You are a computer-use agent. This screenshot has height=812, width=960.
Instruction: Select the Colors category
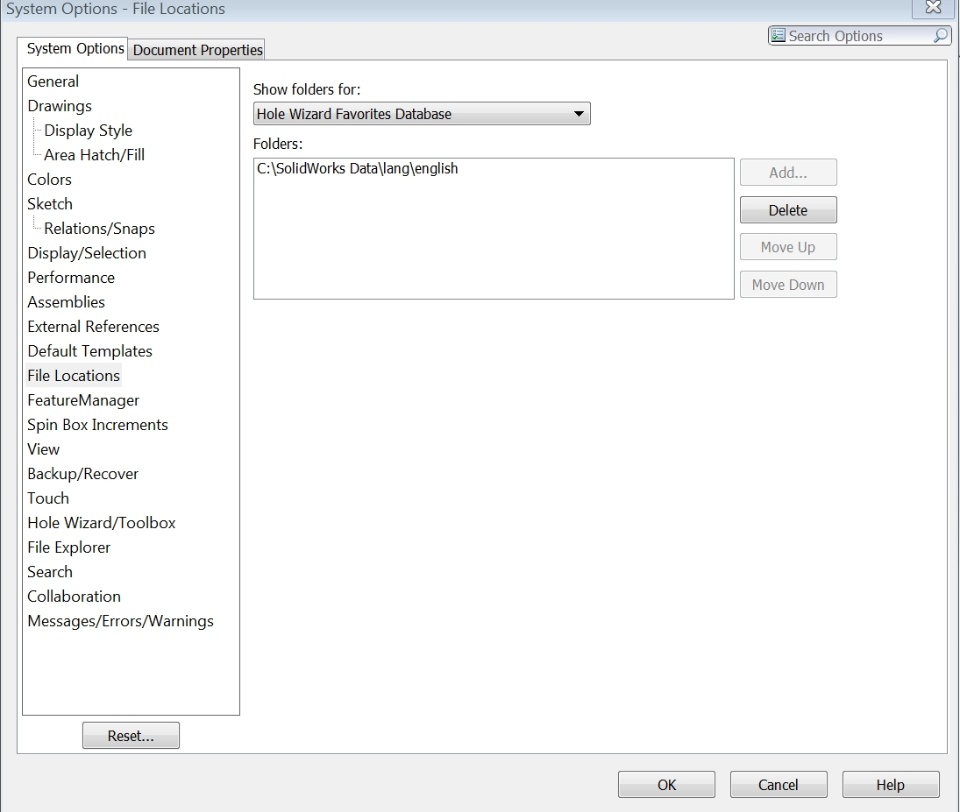point(49,179)
